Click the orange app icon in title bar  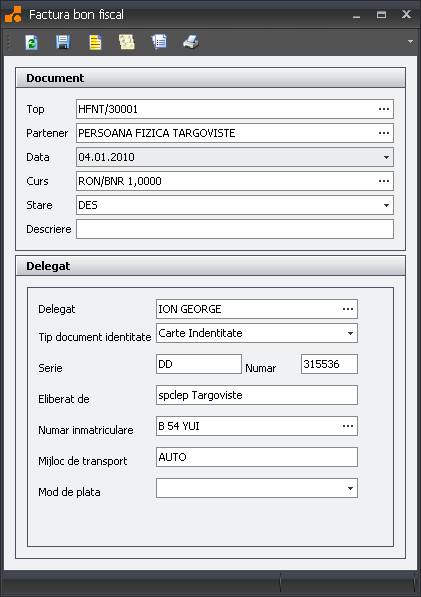[13, 14]
